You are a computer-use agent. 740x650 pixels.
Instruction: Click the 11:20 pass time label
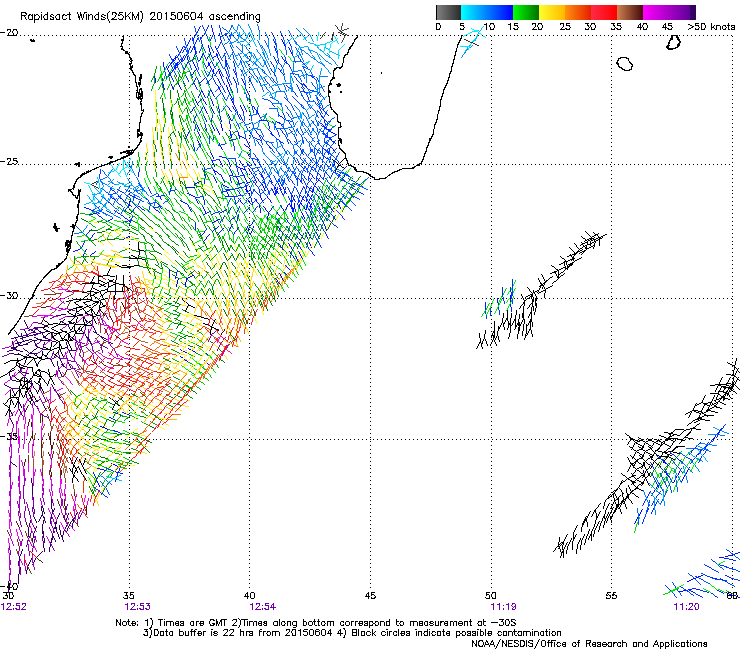click(x=686, y=607)
